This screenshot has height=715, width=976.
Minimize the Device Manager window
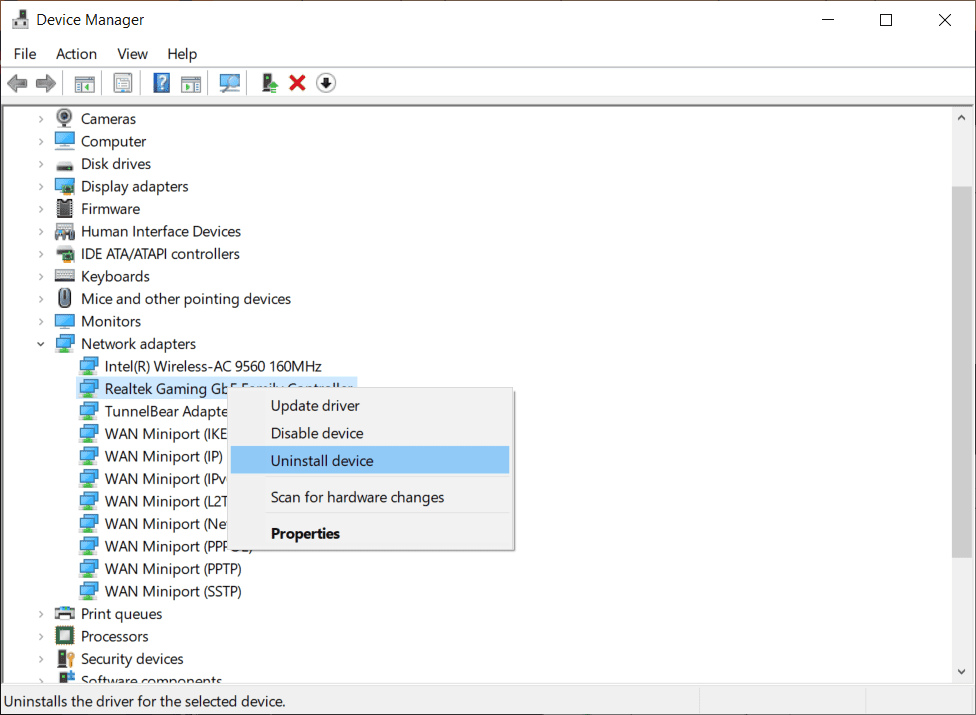[x=828, y=20]
